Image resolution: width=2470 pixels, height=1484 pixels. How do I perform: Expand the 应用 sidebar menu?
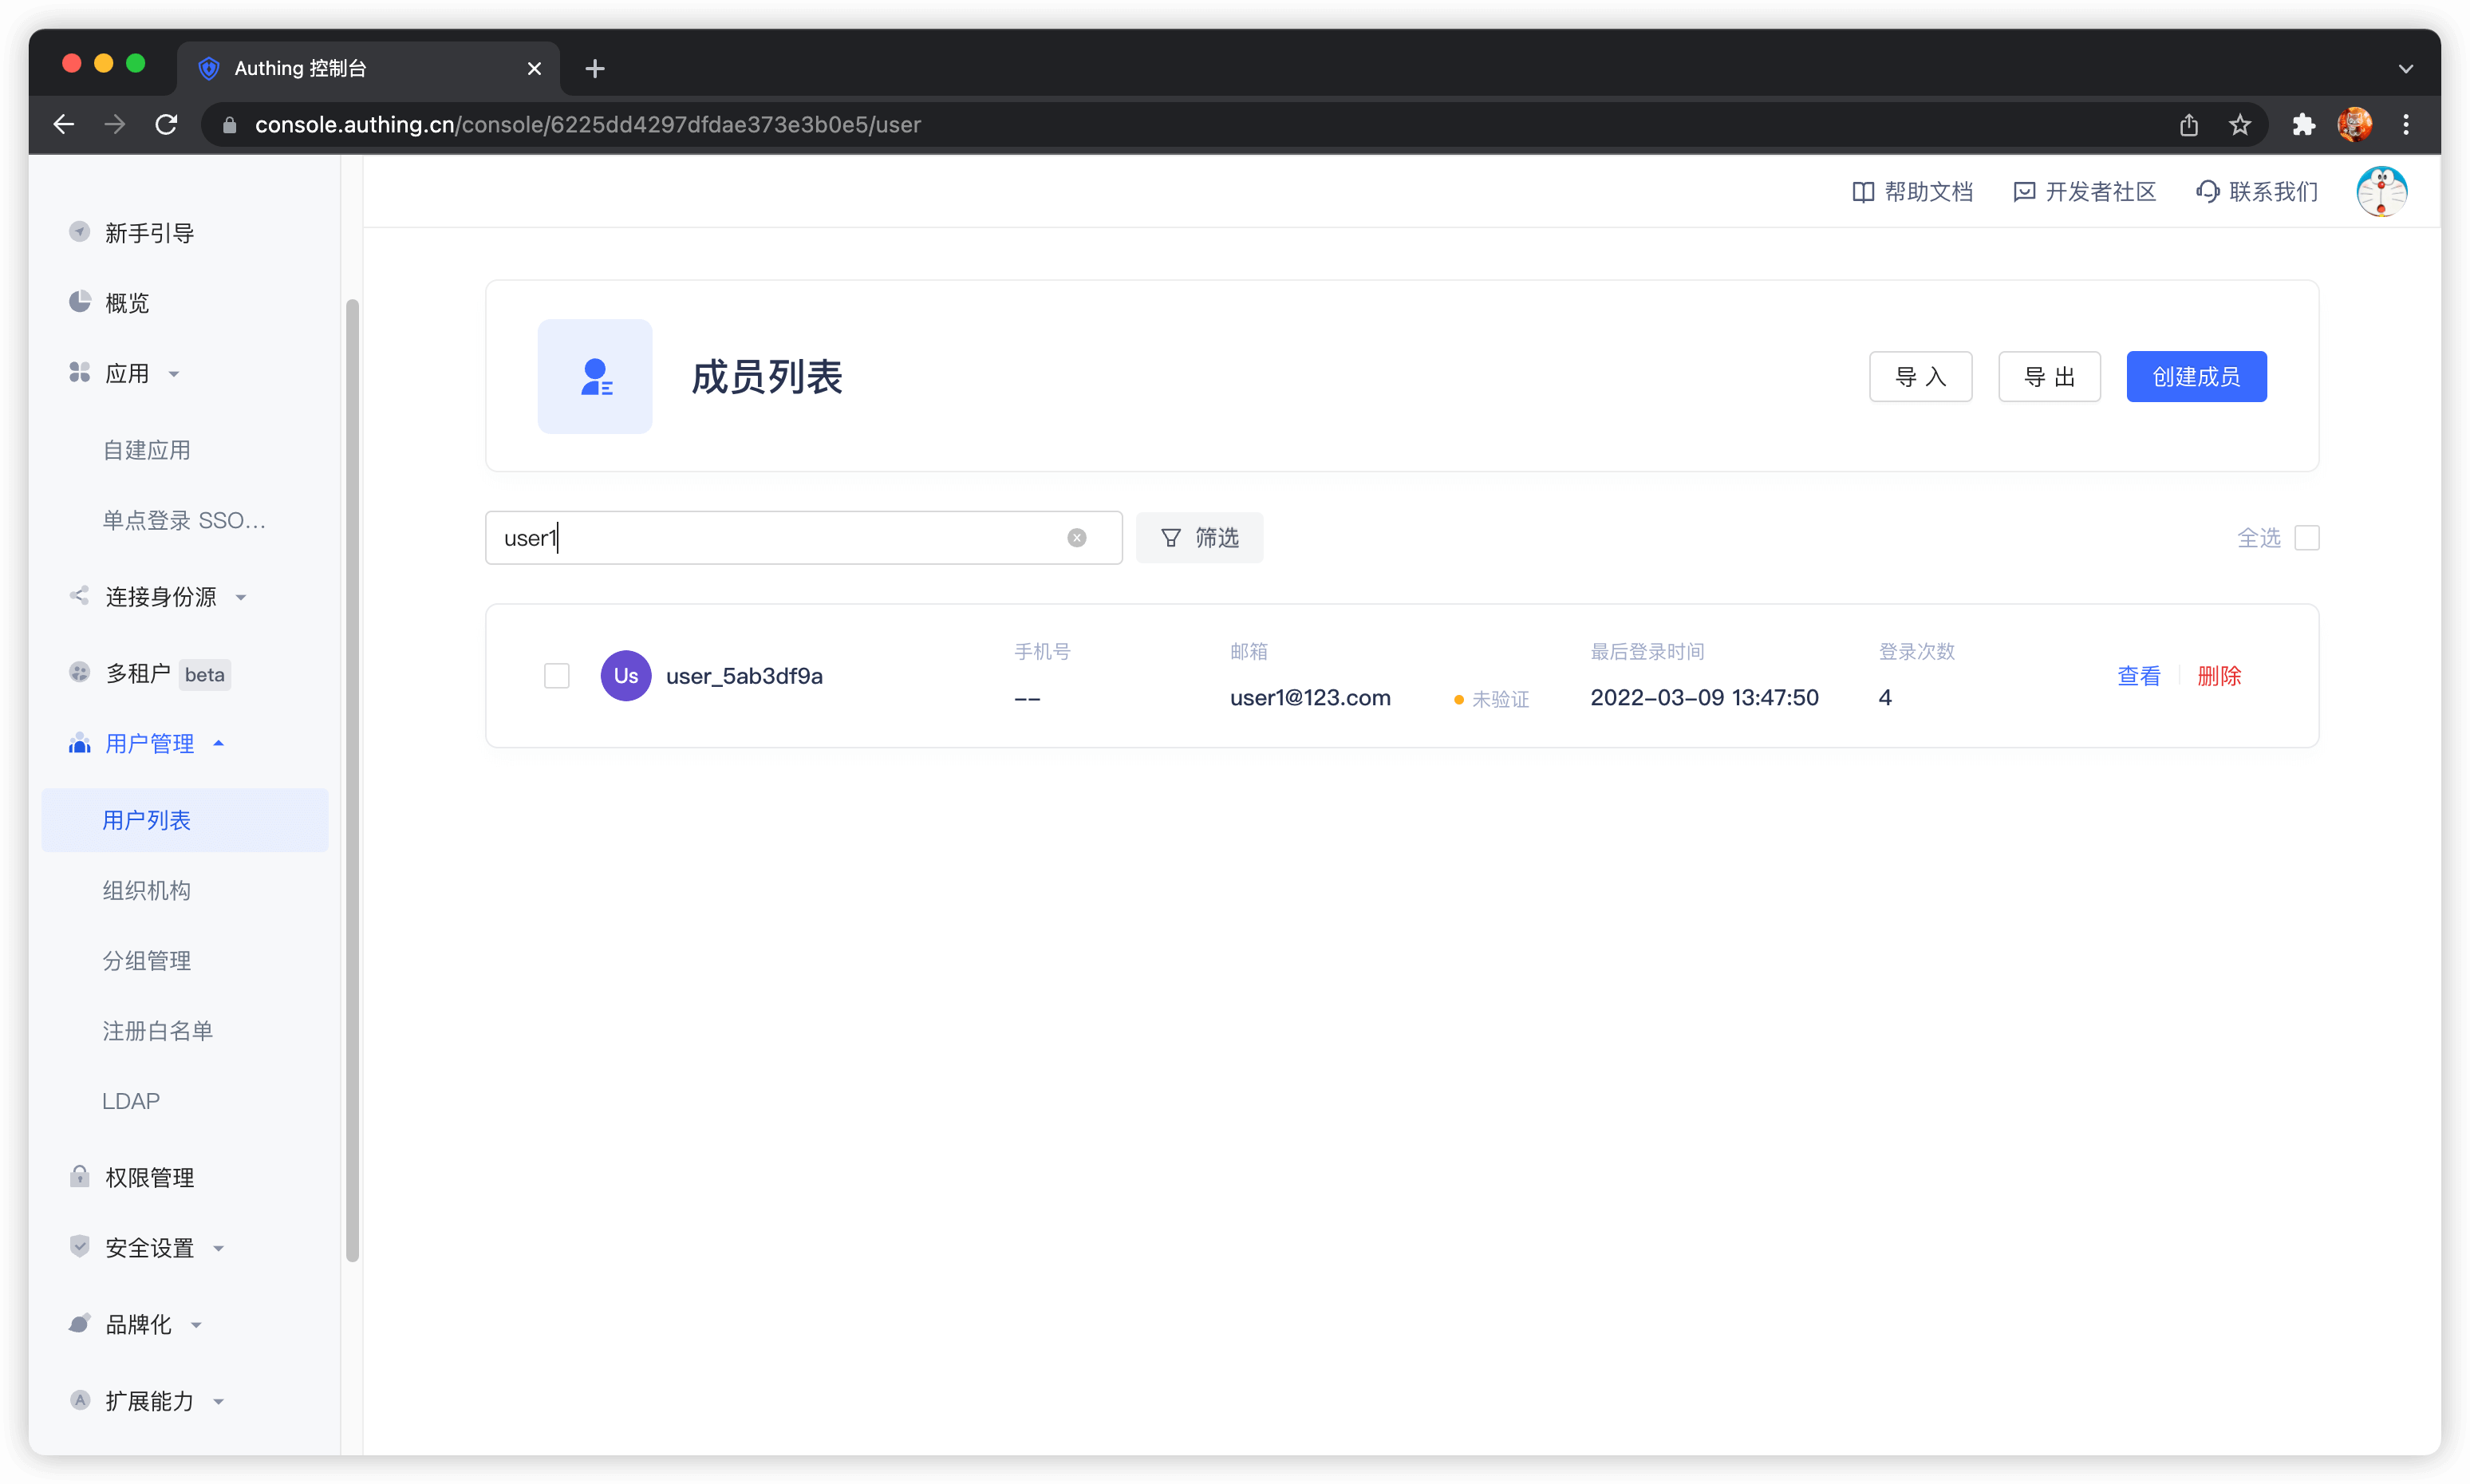pyautogui.click(x=127, y=373)
